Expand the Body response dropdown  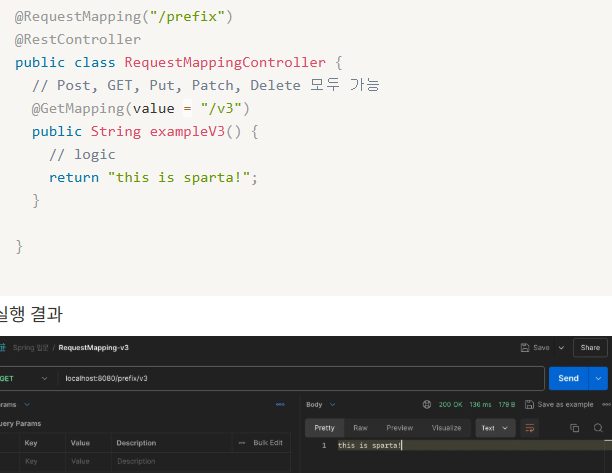(x=333, y=404)
